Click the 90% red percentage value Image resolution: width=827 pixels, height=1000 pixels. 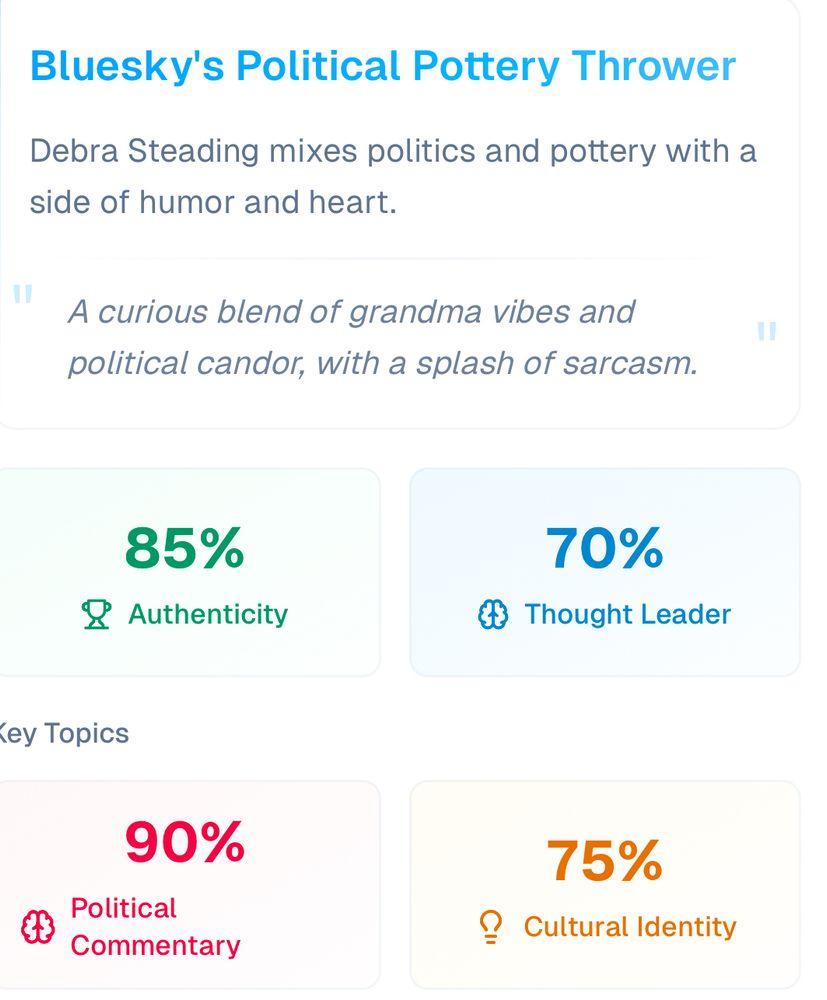(184, 842)
